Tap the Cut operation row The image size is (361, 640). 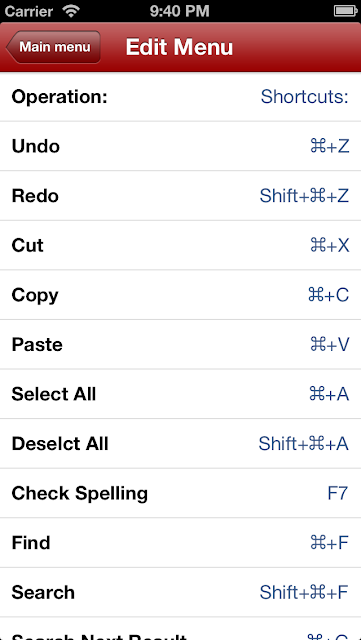180,245
